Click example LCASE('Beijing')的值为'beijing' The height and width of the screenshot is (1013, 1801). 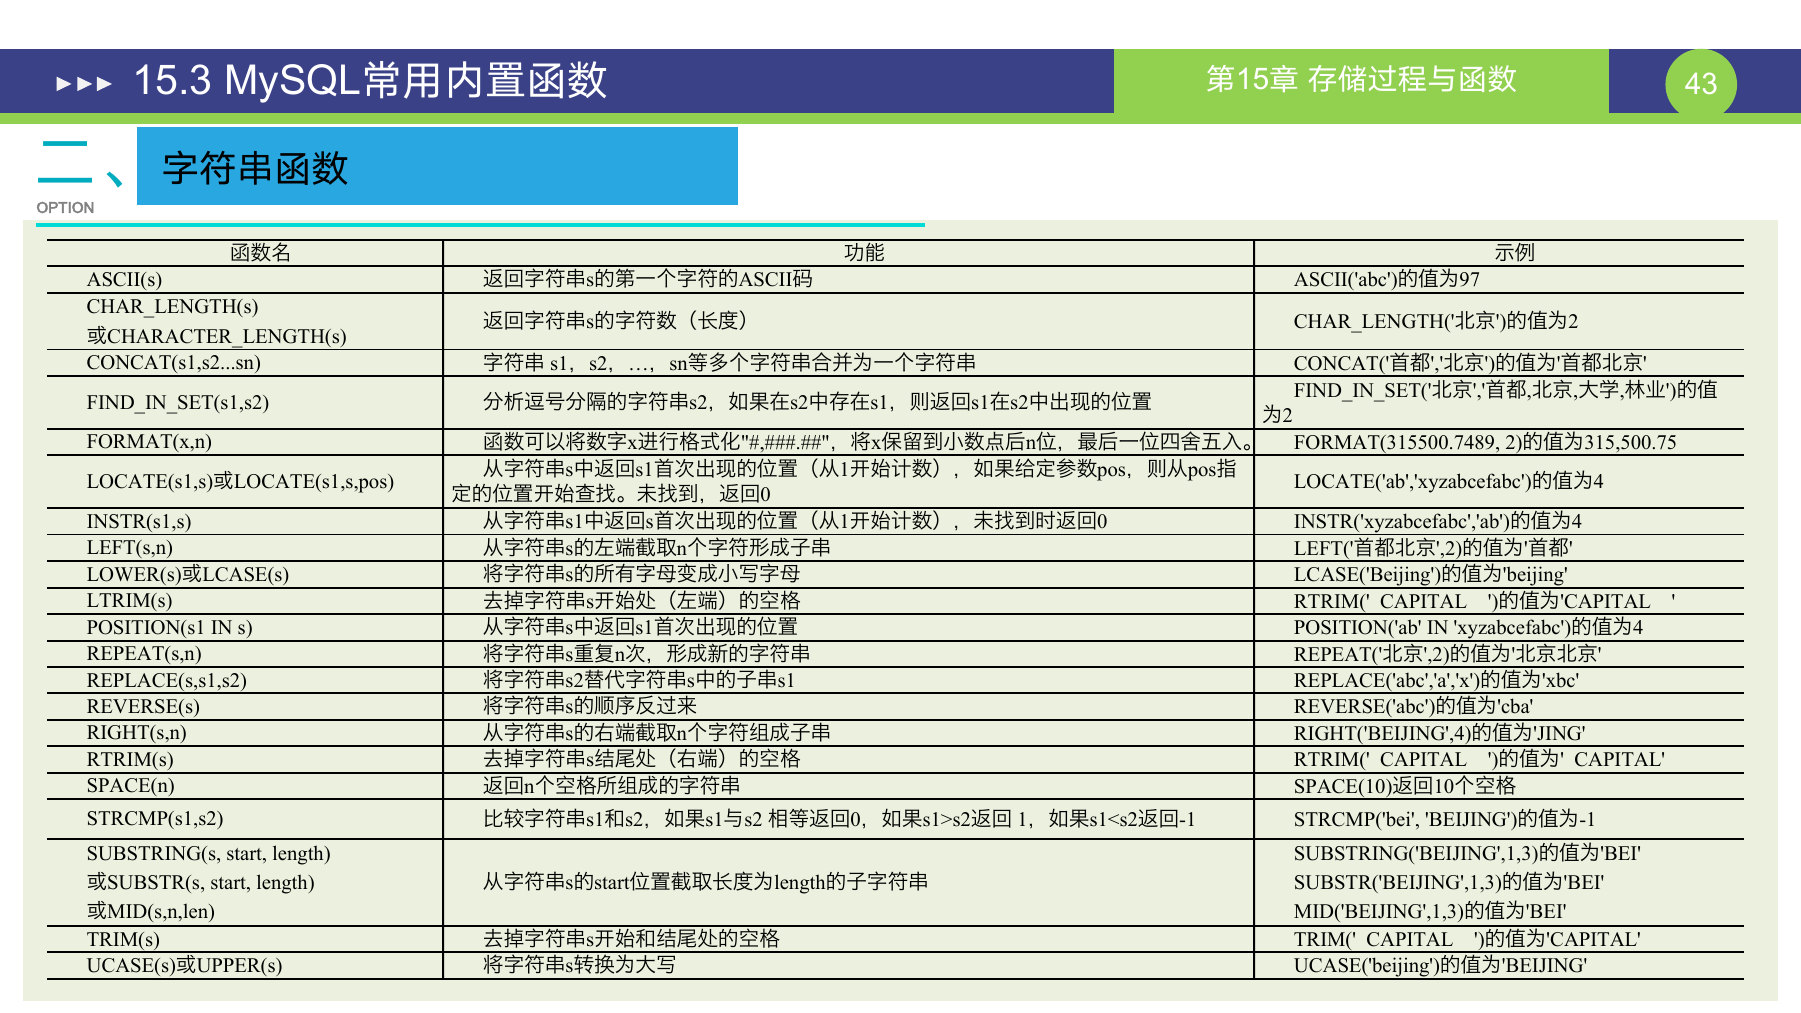[1430, 574]
